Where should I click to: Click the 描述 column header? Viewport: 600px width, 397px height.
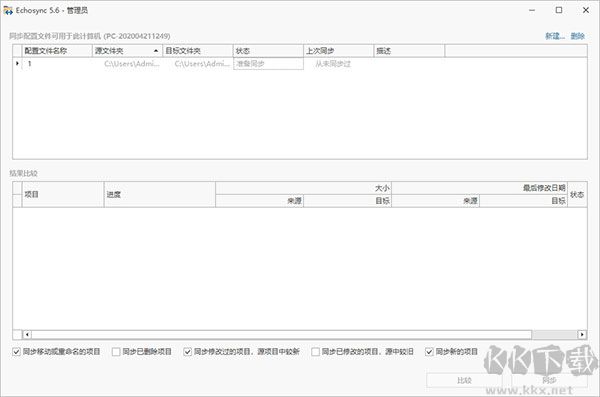point(409,51)
